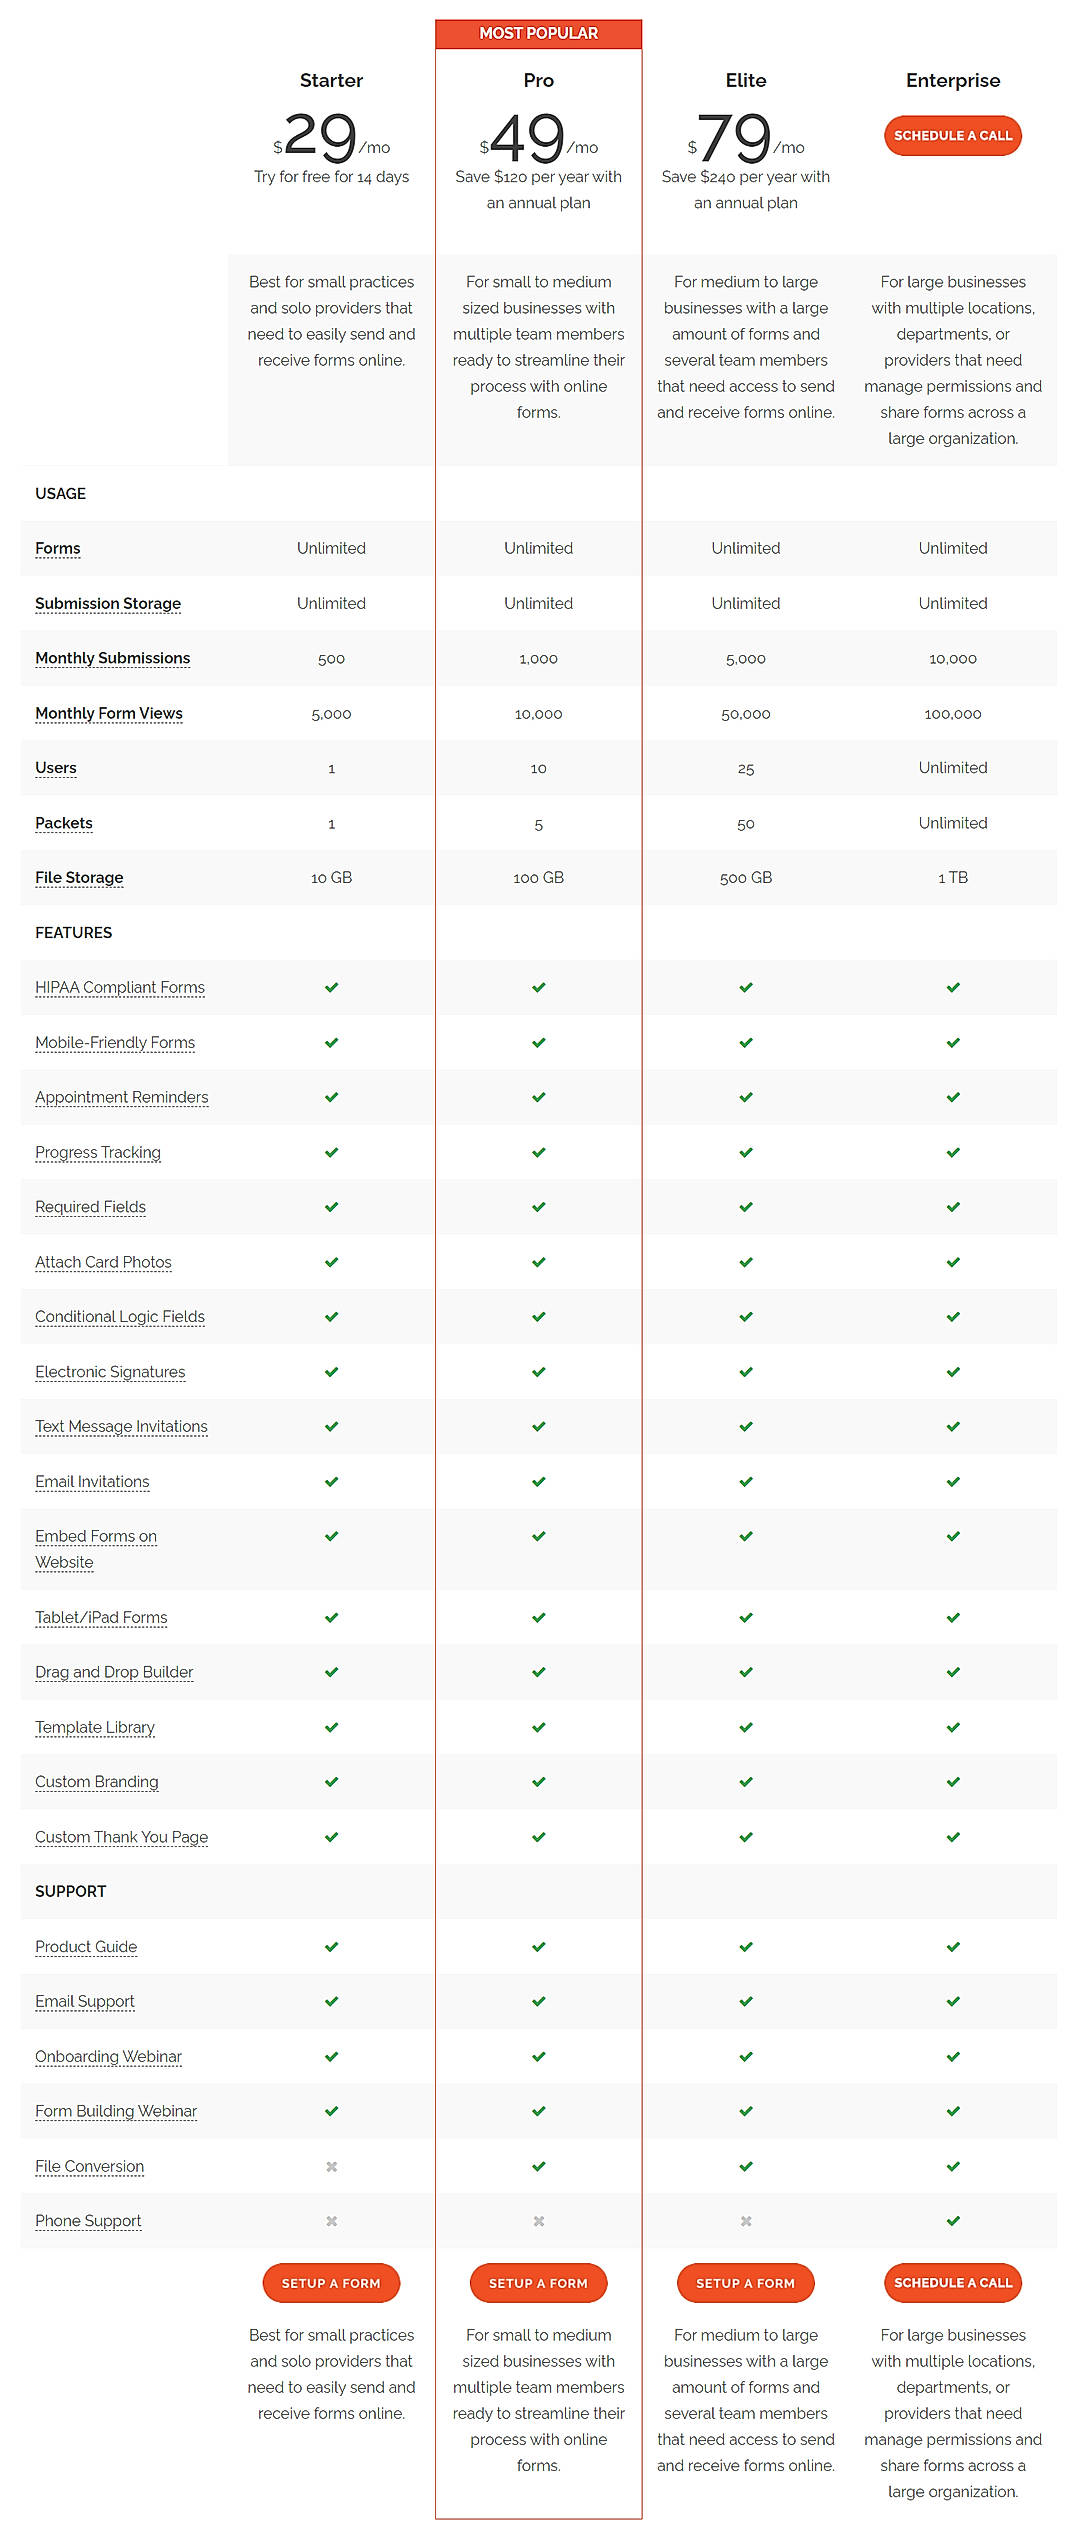This screenshot has height=2535, width=1070.
Task: Open the Conditional Logic Fields link
Action: (x=120, y=1317)
